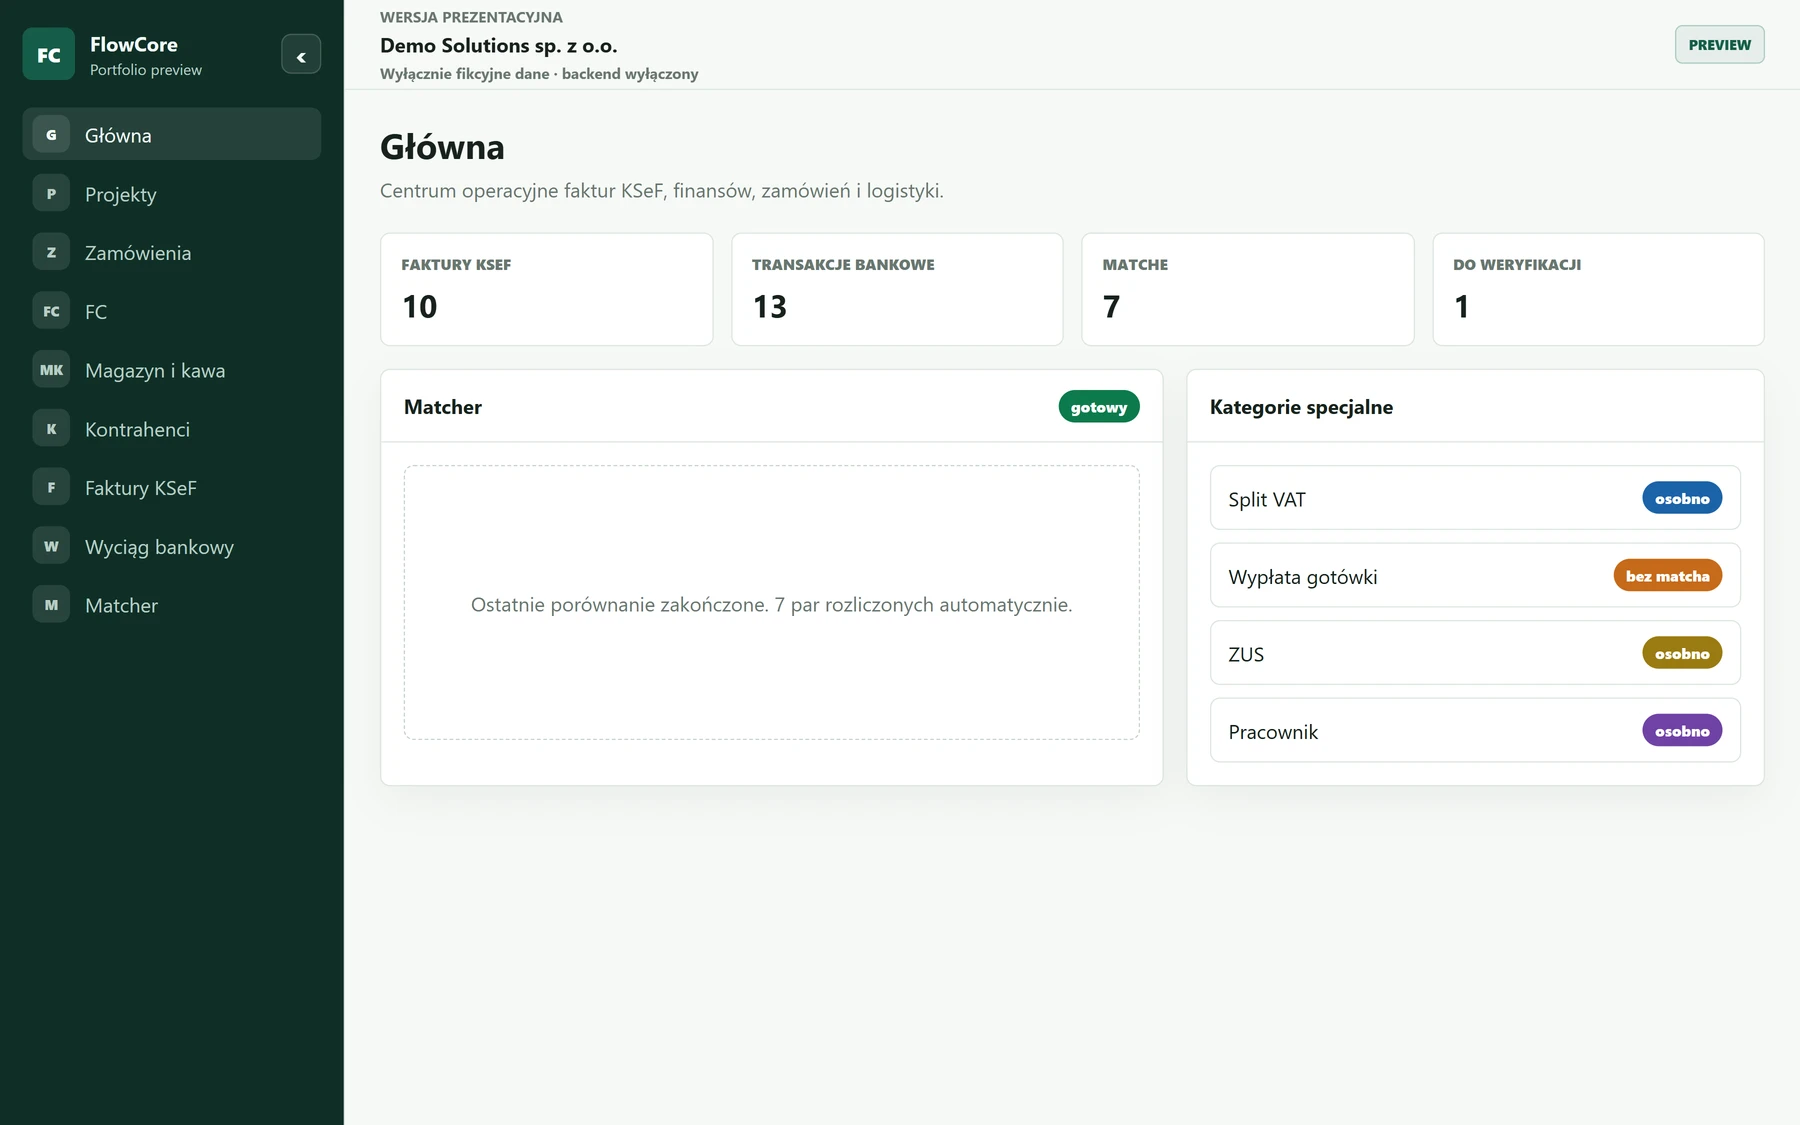Navigate to Kontrahenci section
This screenshot has height=1125, width=1800.
(172, 429)
